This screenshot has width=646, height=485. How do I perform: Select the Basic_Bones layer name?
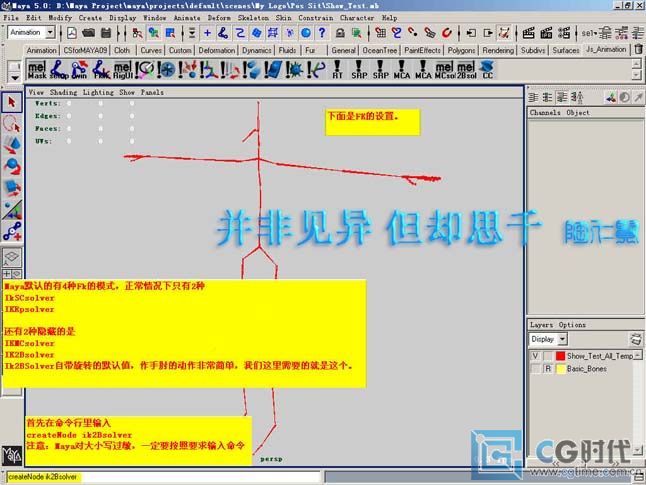(x=587, y=369)
